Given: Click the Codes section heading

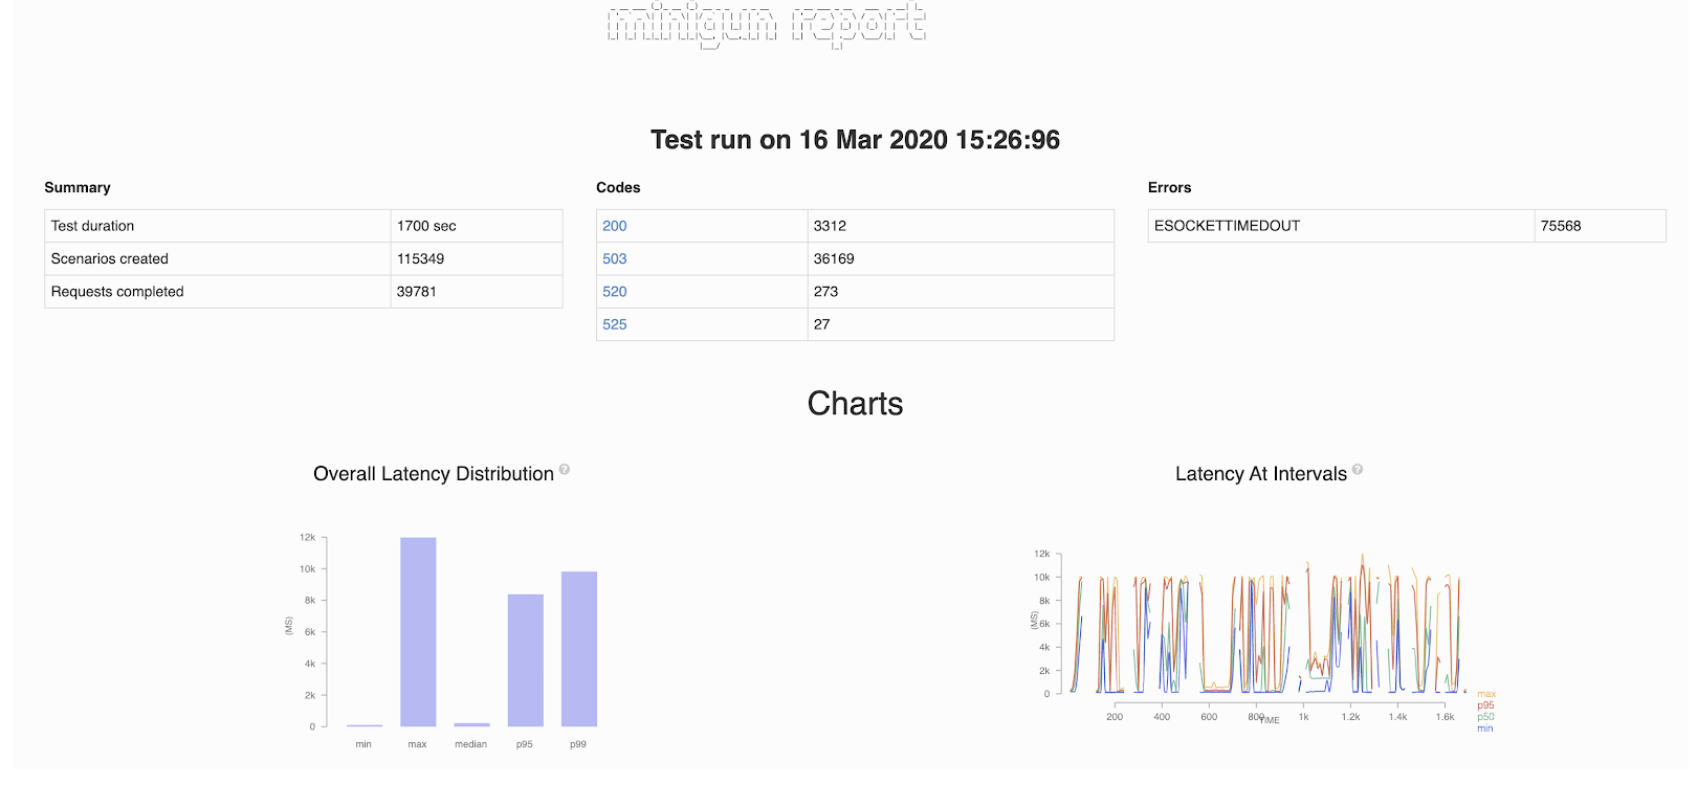Looking at the screenshot, I should click(x=618, y=188).
